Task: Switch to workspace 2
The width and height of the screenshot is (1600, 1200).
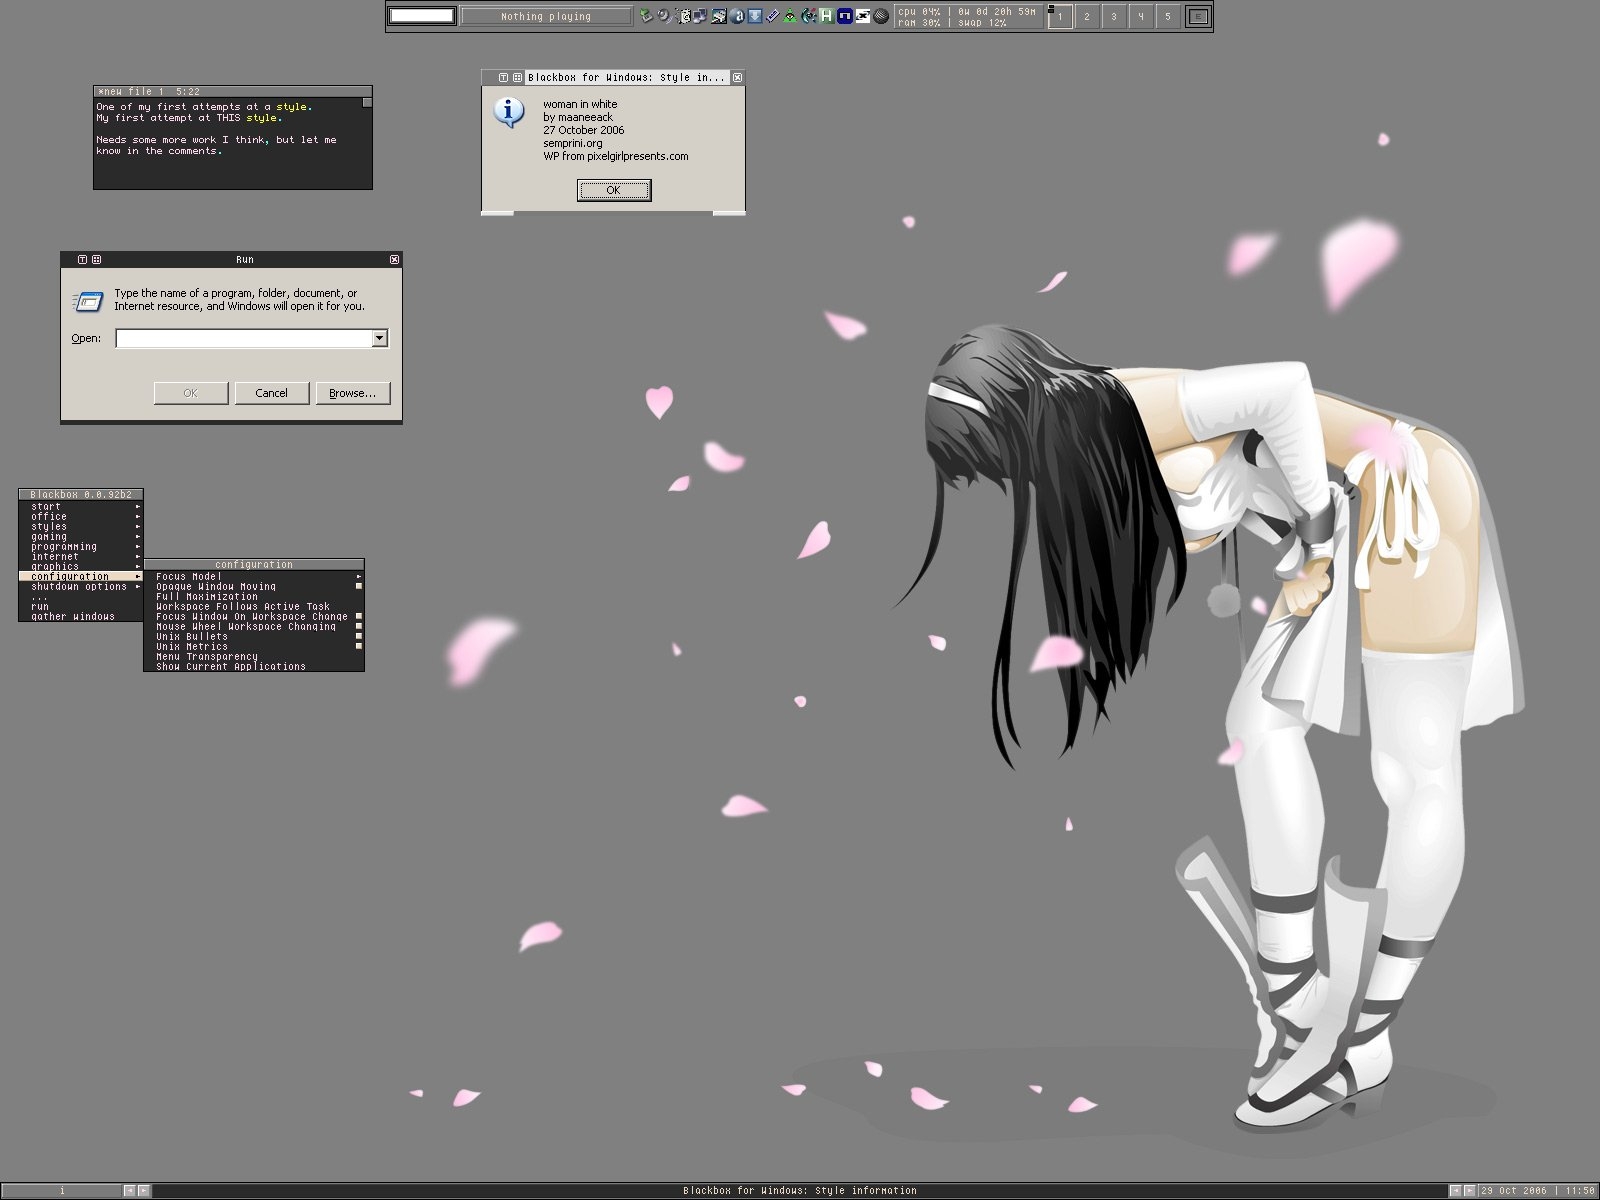Action: [x=1087, y=16]
